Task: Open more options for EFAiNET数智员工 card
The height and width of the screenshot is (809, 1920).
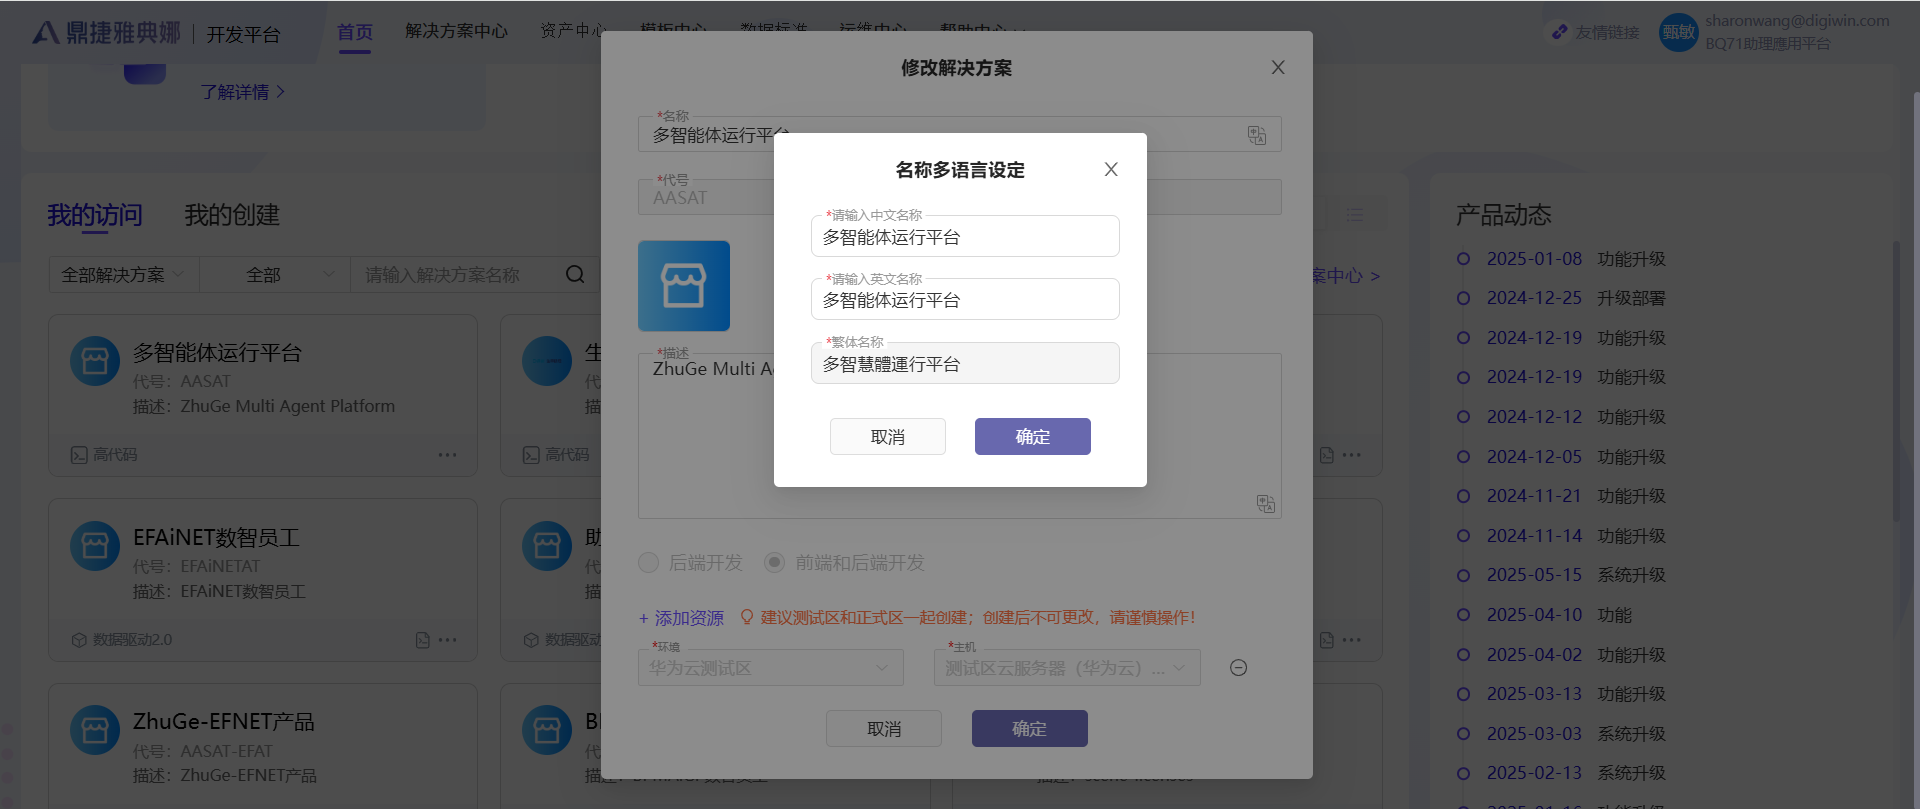Action: tap(447, 640)
